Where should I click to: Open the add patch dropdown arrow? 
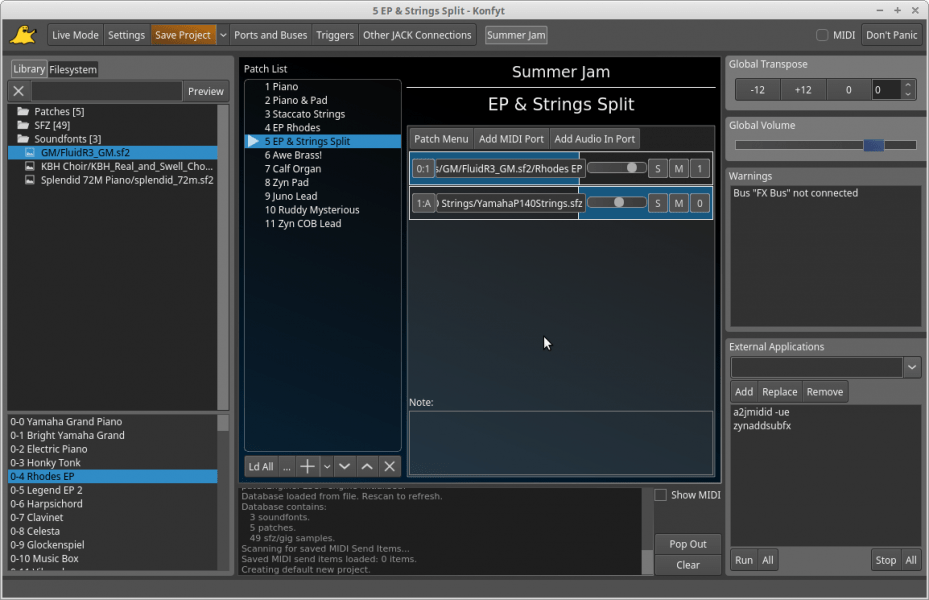326,467
